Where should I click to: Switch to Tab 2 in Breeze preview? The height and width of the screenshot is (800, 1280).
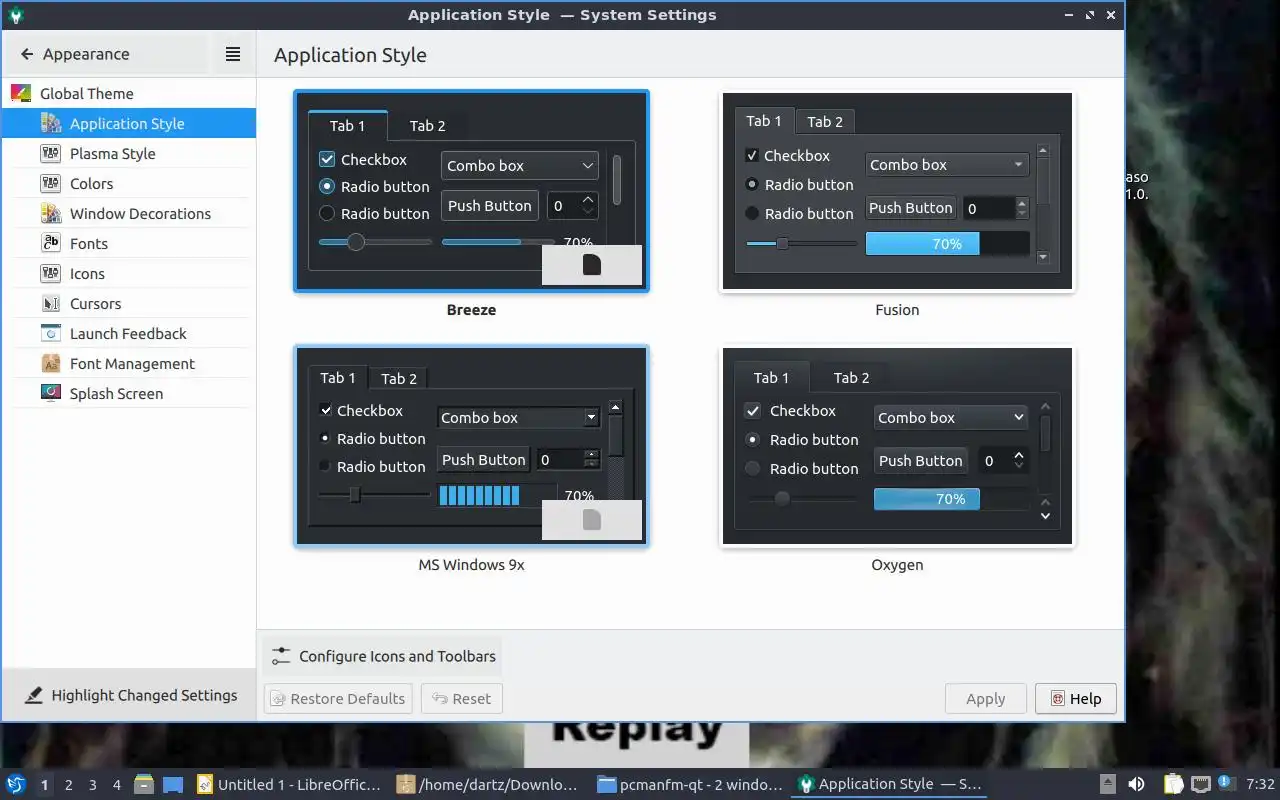click(x=427, y=126)
